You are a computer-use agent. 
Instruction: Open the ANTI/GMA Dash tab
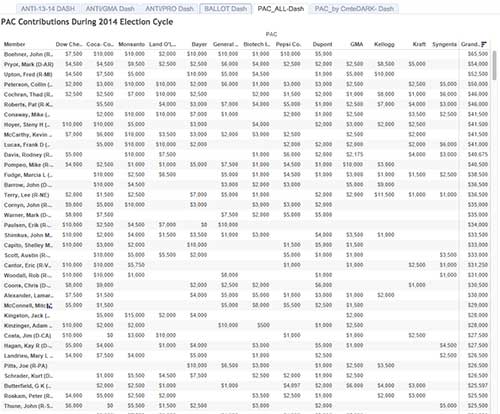pos(110,9)
